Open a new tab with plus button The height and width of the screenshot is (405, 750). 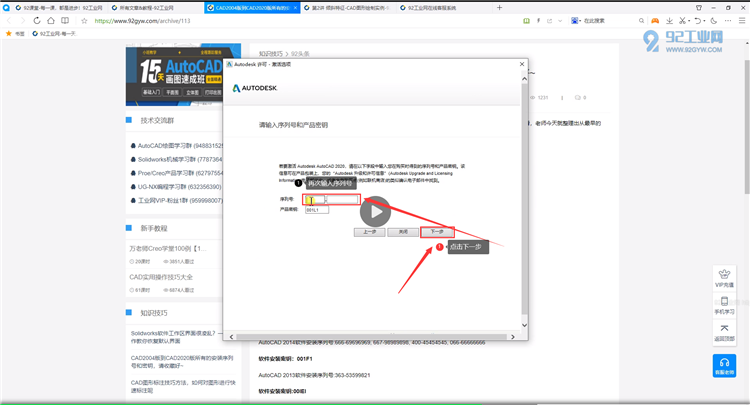coord(499,8)
